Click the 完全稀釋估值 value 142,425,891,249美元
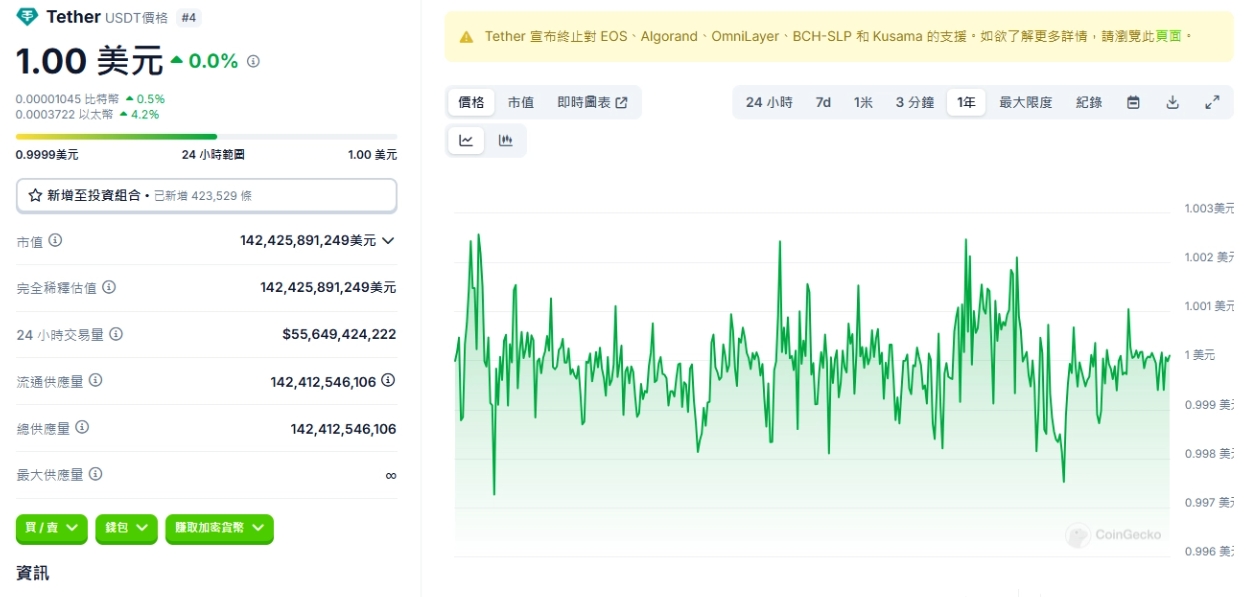 (x=328, y=287)
